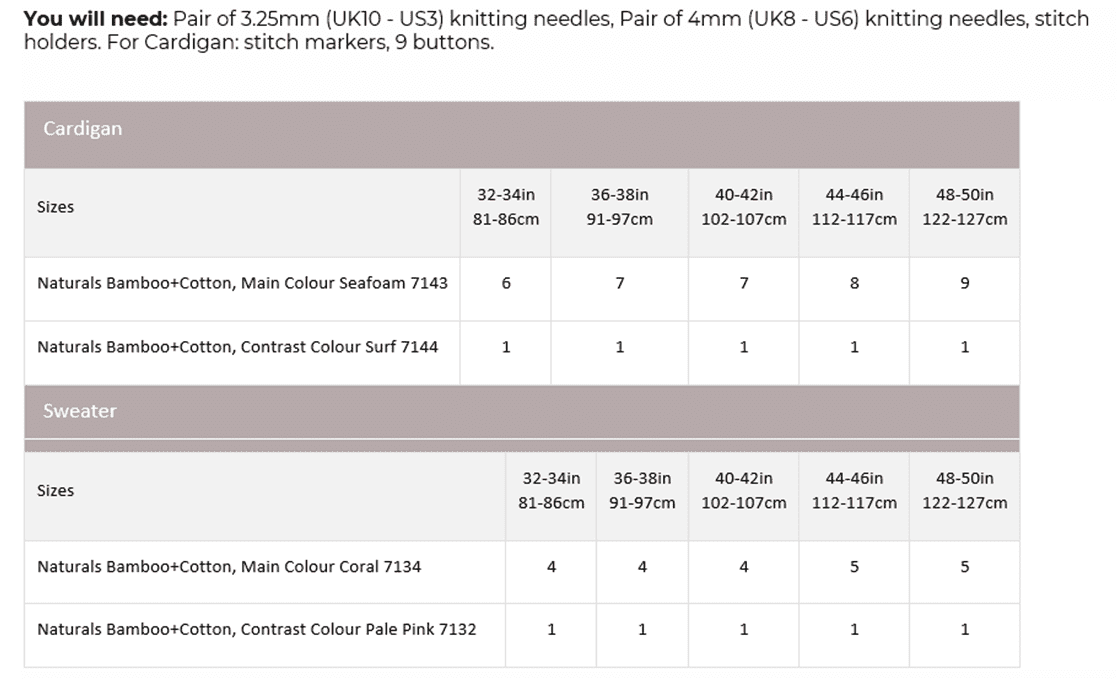1117x679 pixels.
Task: Click the Contrast Colour Surf 7144 row label
Action: [237, 347]
